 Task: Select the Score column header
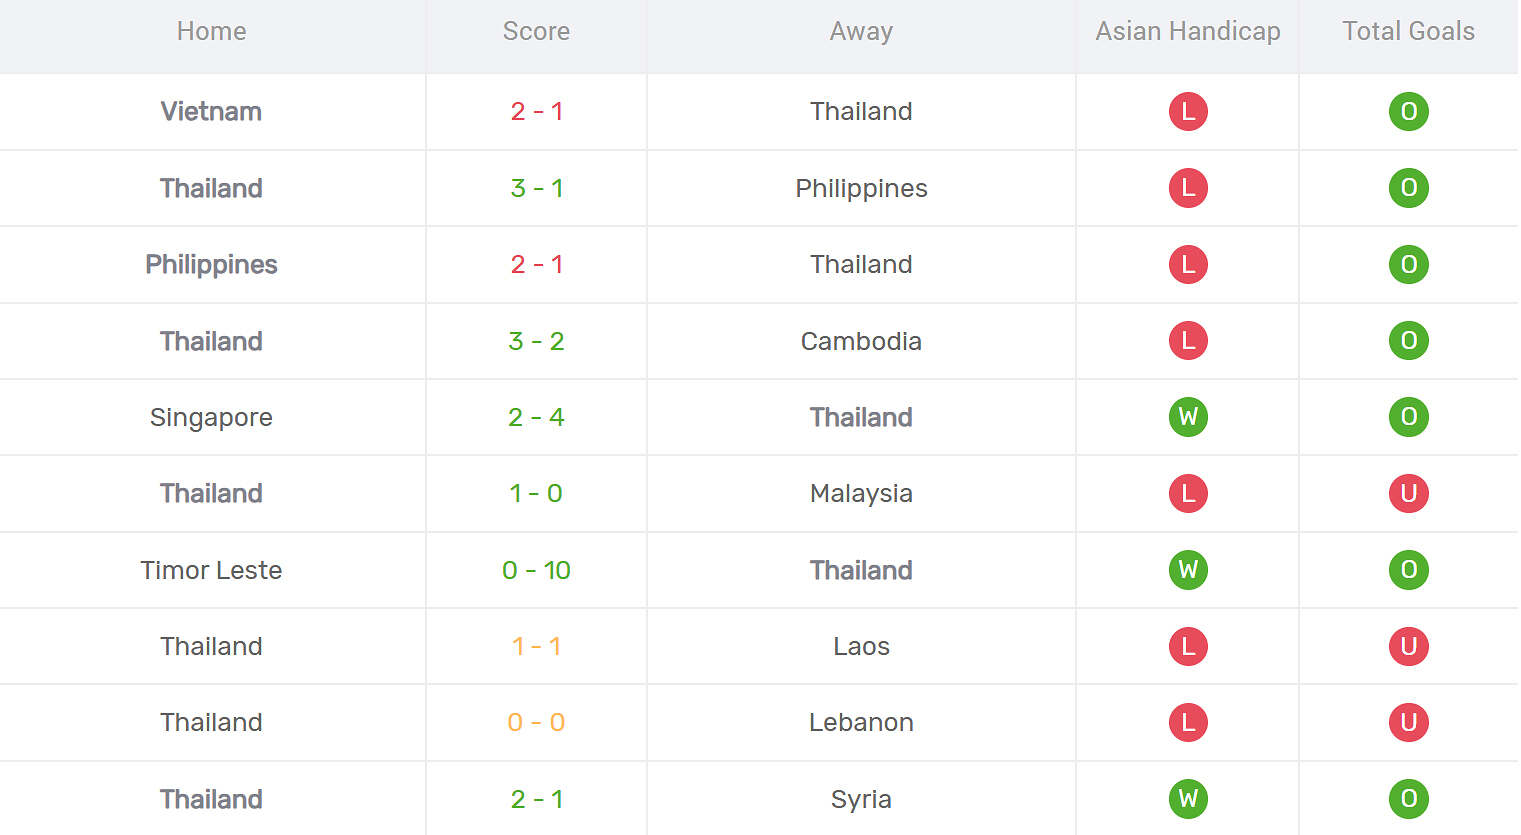536,32
